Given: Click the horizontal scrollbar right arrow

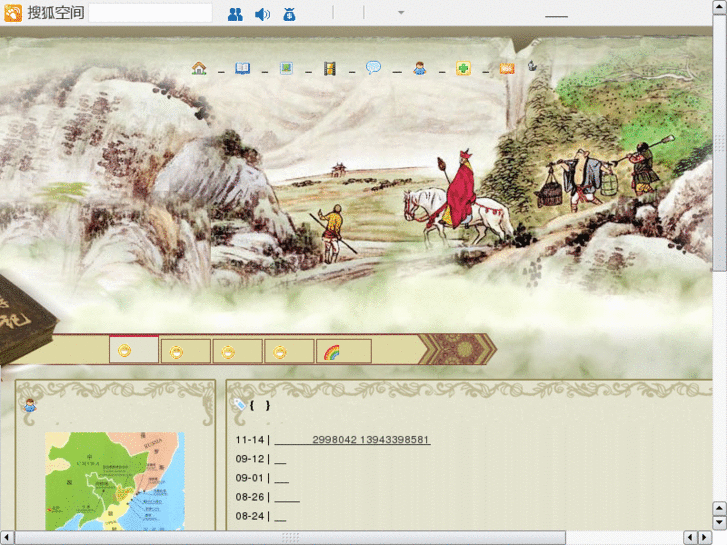Looking at the screenshot, I should 701,538.
